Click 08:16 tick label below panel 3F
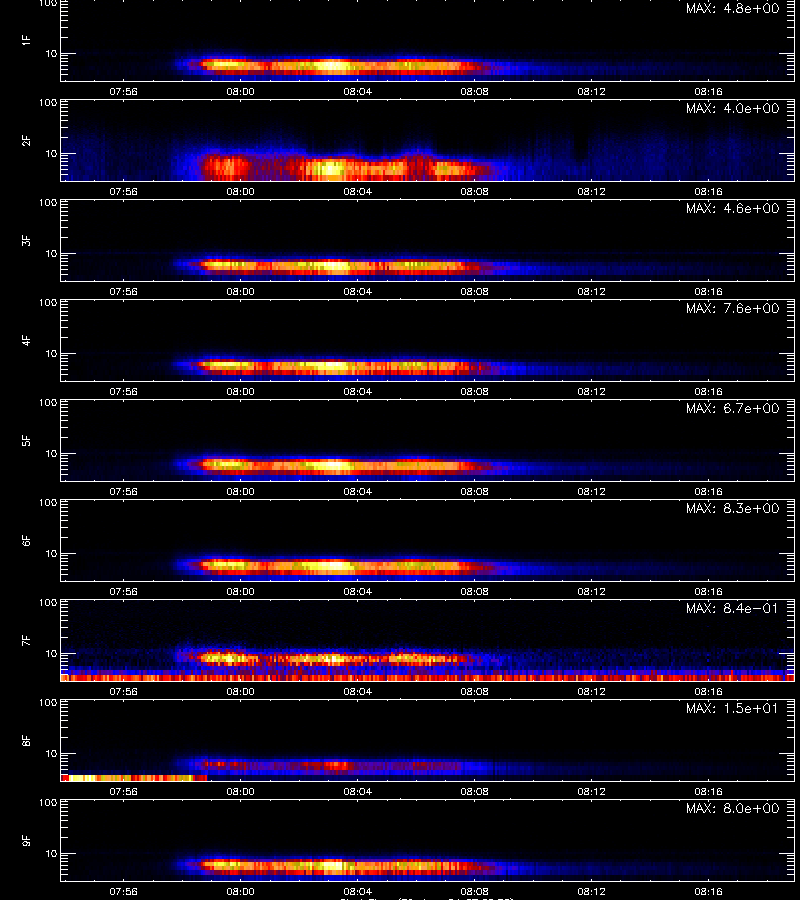The image size is (800, 900). click(709, 291)
